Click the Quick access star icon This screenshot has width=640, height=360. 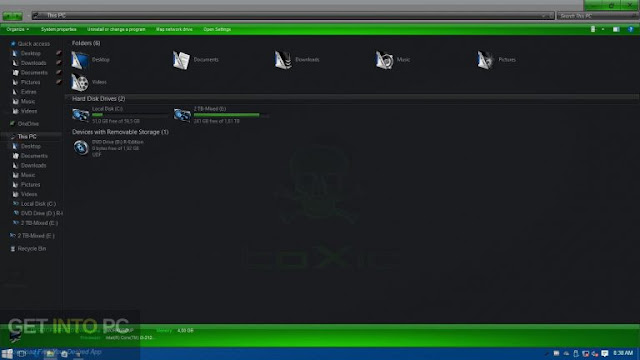coord(13,44)
